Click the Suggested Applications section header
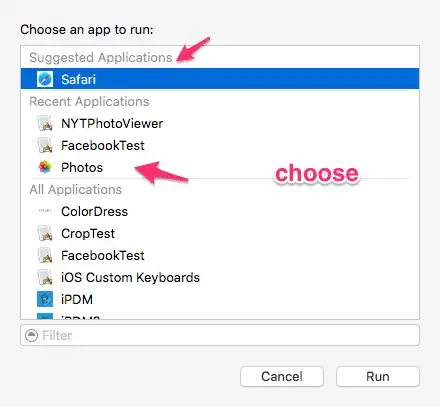This screenshot has height=407, width=440. click(x=101, y=57)
